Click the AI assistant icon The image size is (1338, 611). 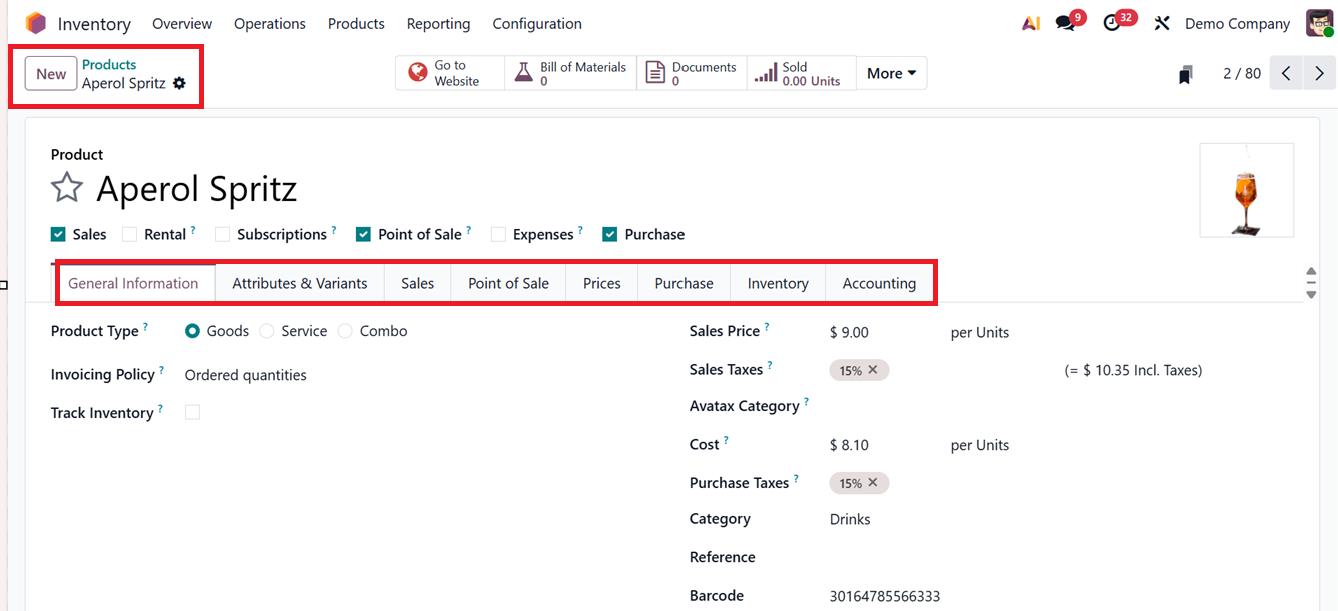pyautogui.click(x=1030, y=22)
